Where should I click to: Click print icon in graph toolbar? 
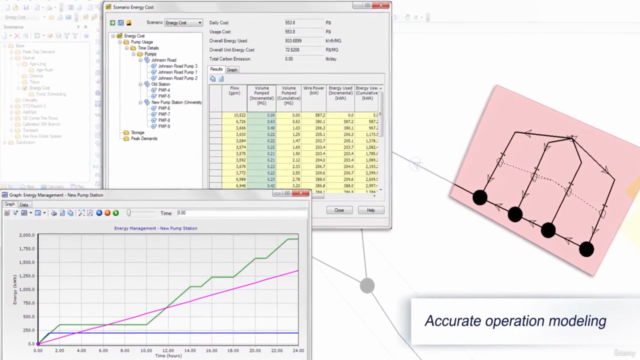coord(54,213)
